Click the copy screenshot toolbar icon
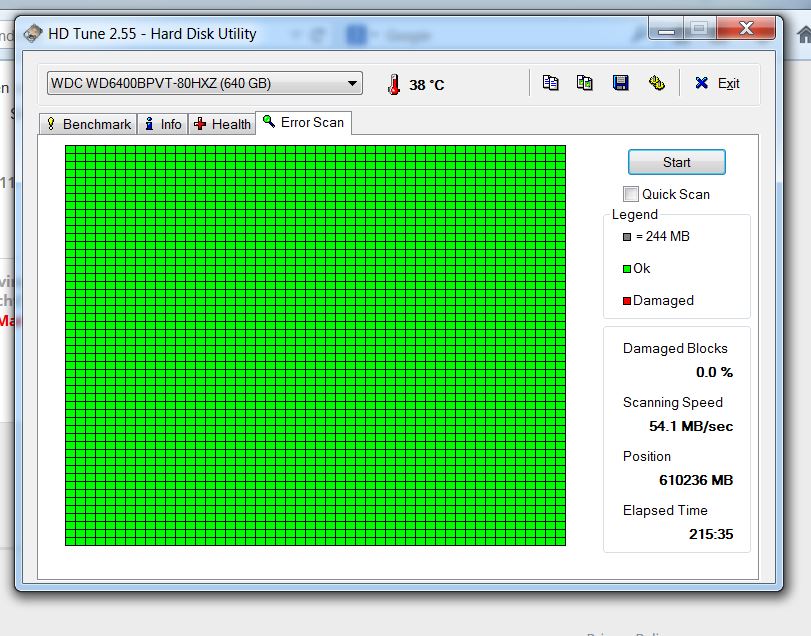 click(x=584, y=83)
